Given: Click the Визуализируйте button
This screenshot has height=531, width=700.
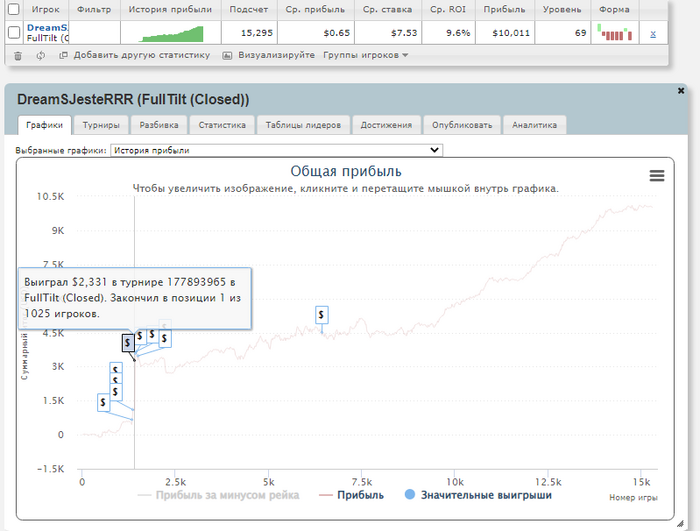Looking at the screenshot, I should click(269, 55).
